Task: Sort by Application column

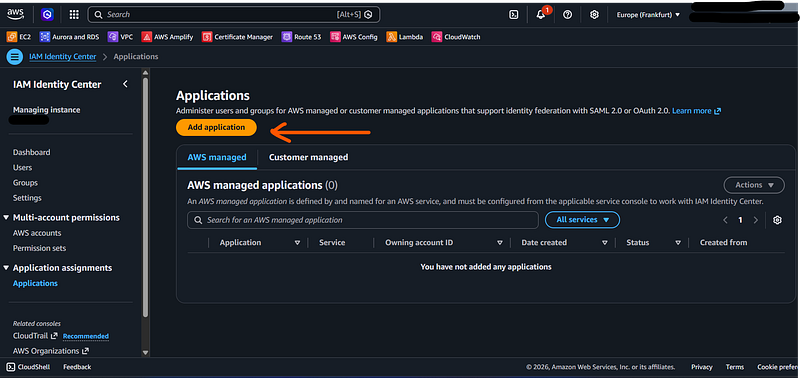Action: [x=297, y=243]
